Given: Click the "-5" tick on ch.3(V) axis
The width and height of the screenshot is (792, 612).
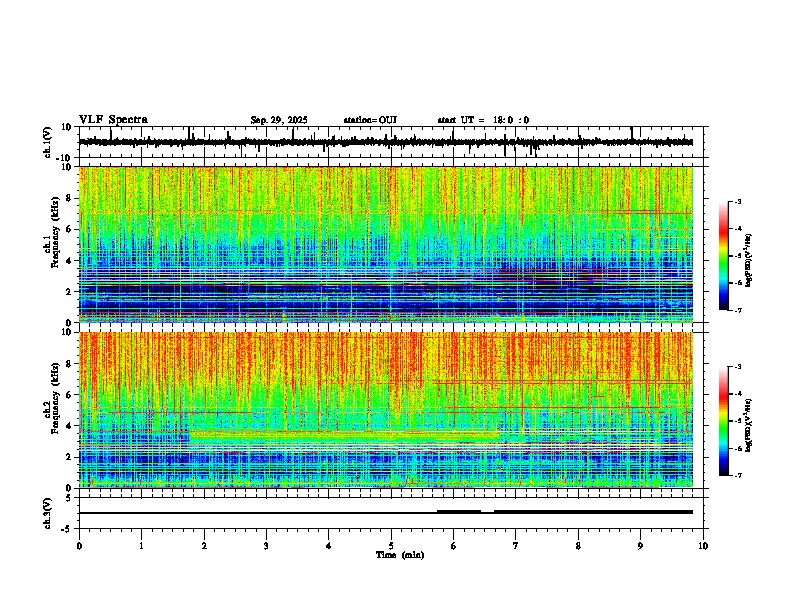Looking at the screenshot, I should point(68,529).
